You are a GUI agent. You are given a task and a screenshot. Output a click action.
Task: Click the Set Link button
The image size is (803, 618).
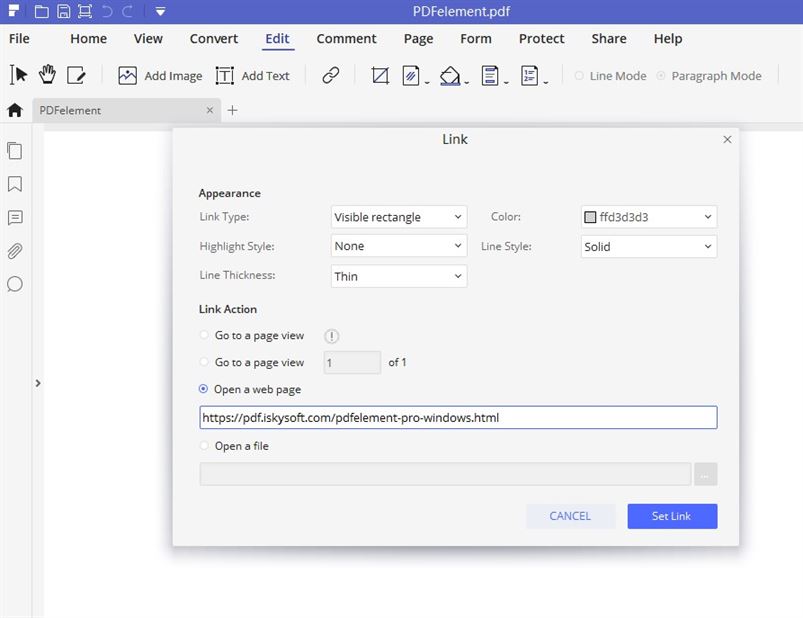click(672, 516)
